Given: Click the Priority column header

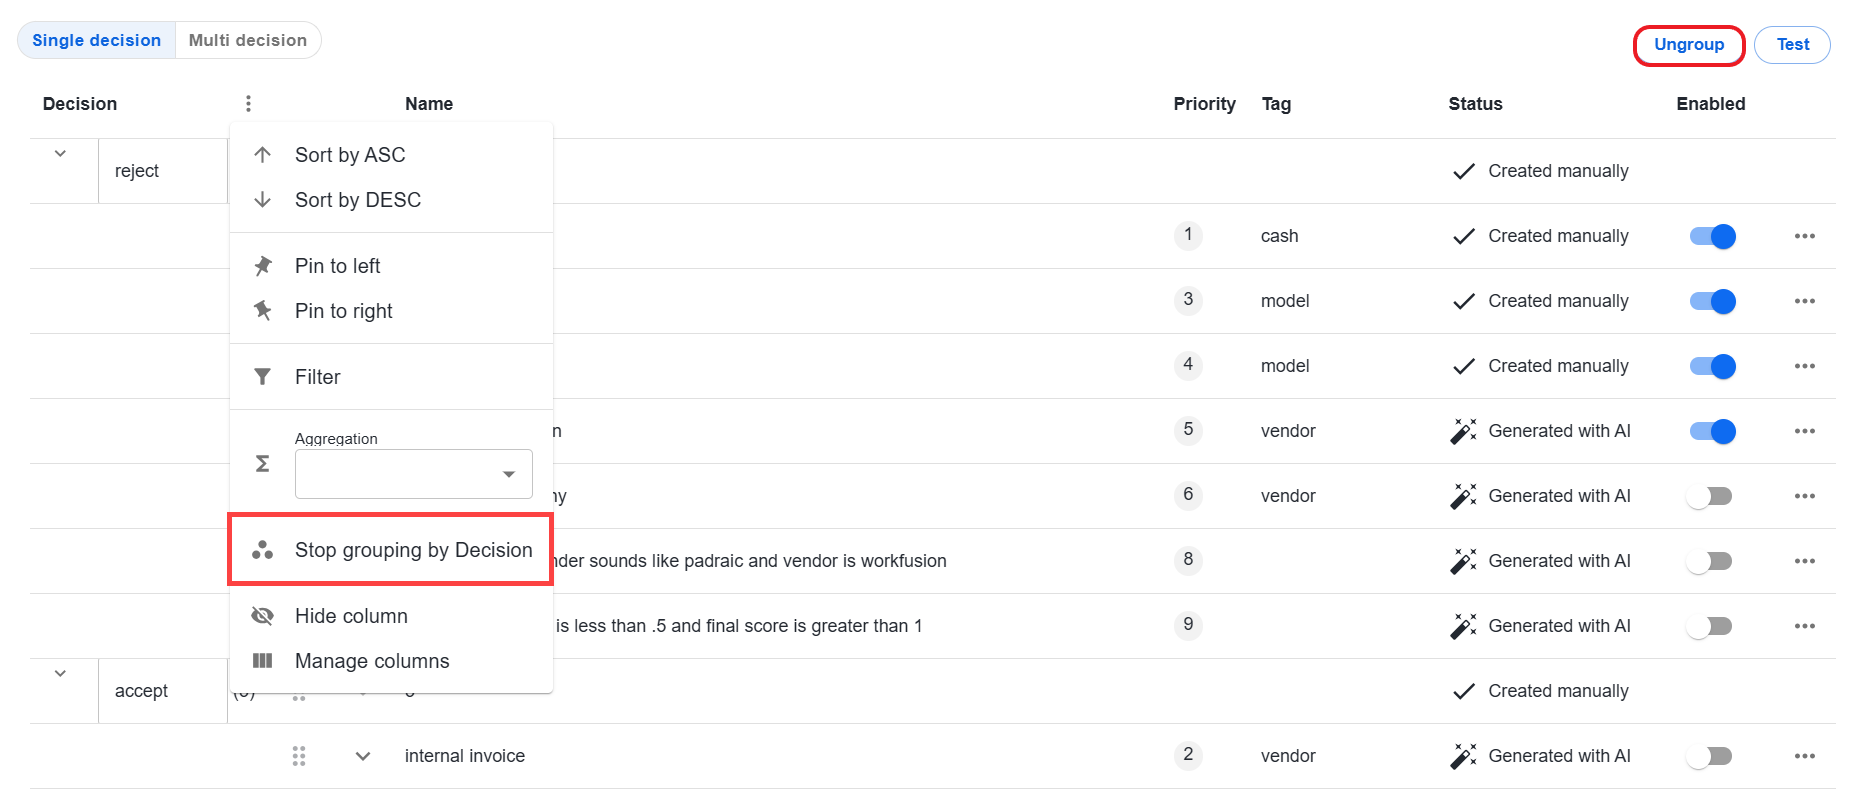Looking at the screenshot, I should [x=1204, y=104].
